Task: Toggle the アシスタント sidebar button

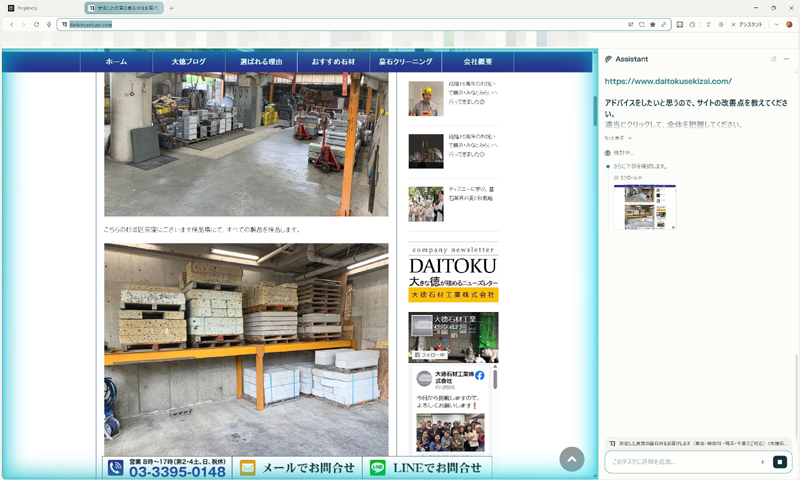Action: [743, 24]
